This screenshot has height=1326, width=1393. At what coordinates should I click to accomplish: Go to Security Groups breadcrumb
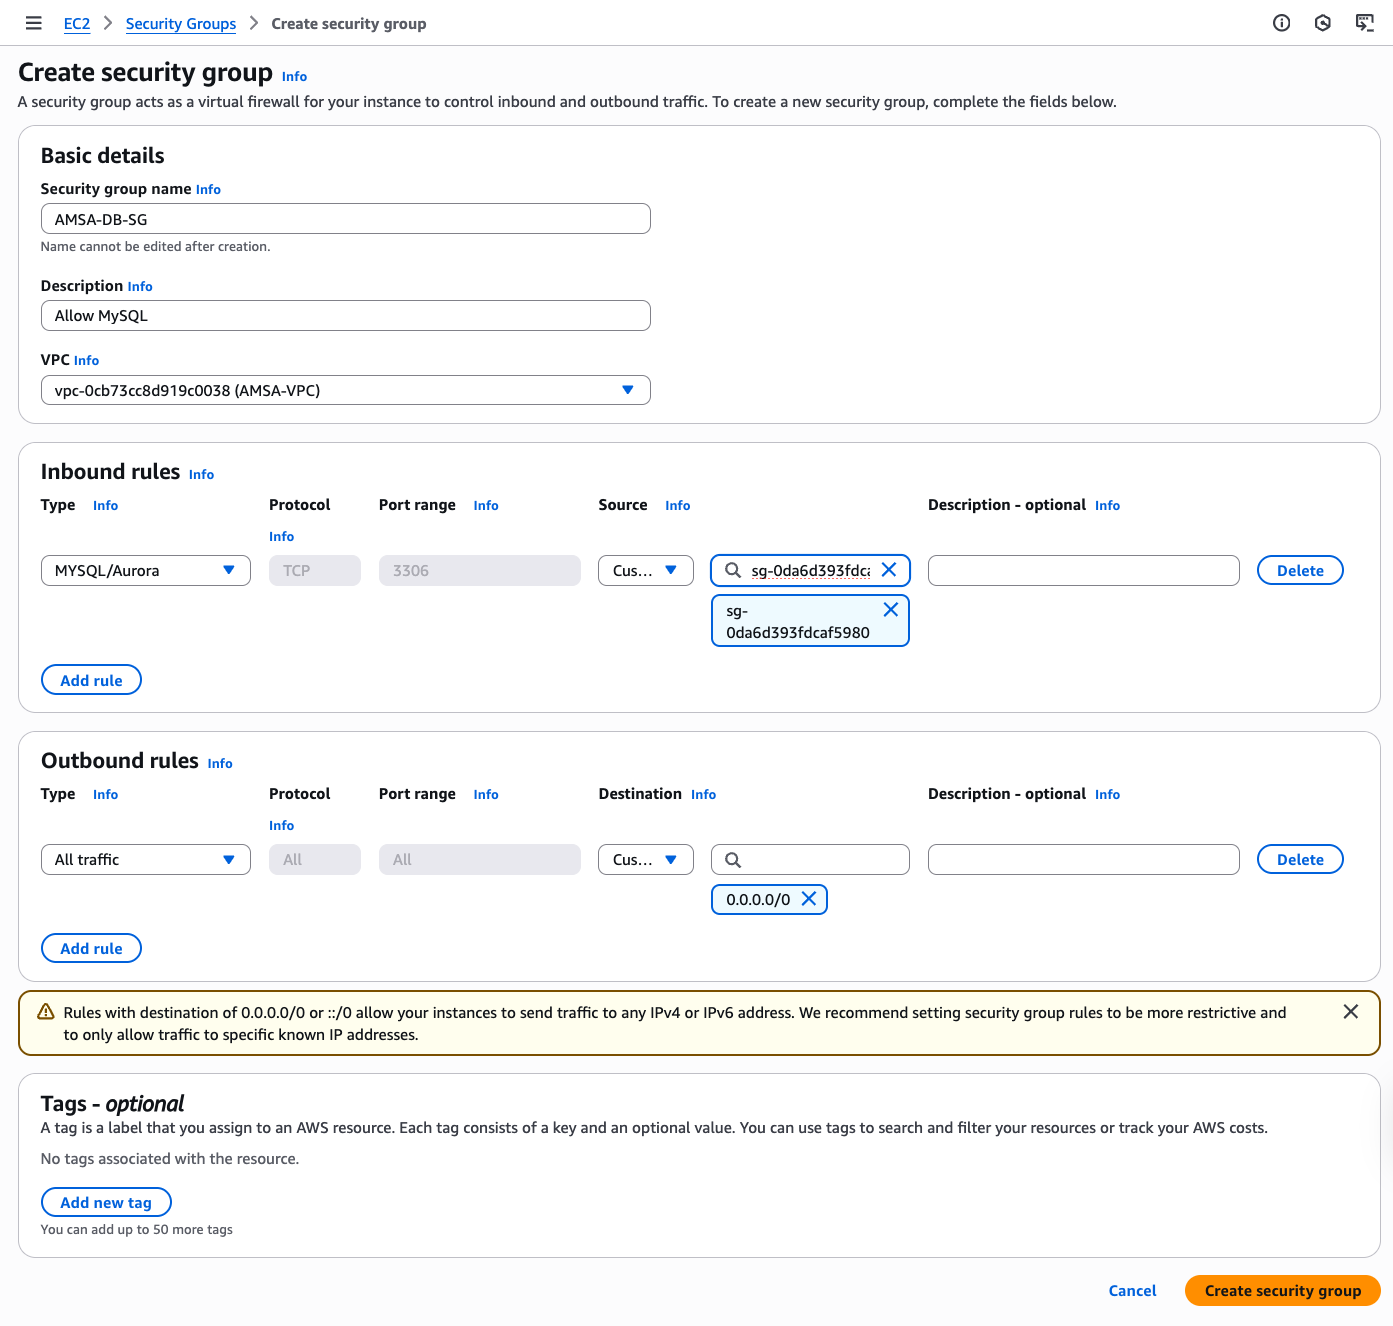coord(181,24)
